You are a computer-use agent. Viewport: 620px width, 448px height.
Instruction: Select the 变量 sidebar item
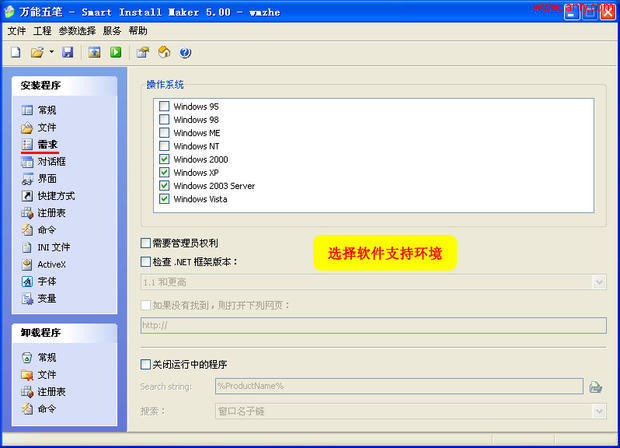click(39, 298)
